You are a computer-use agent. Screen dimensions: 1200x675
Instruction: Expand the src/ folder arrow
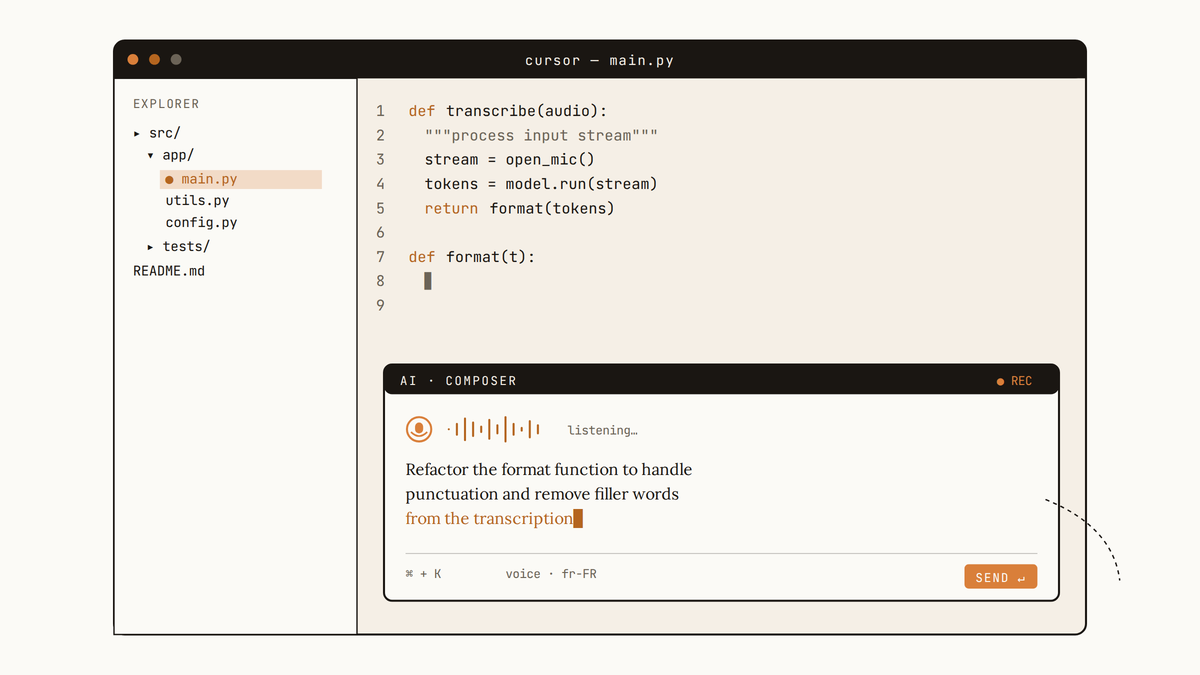(x=137, y=133)
